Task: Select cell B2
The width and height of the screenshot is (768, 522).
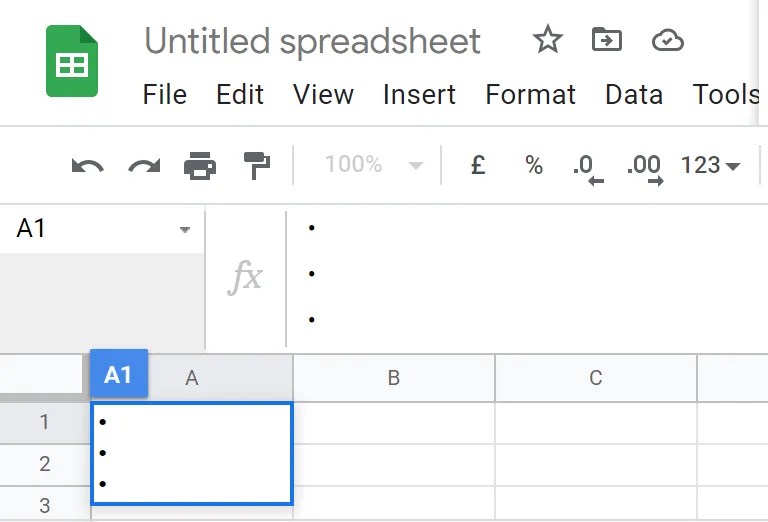Action: 394,465
